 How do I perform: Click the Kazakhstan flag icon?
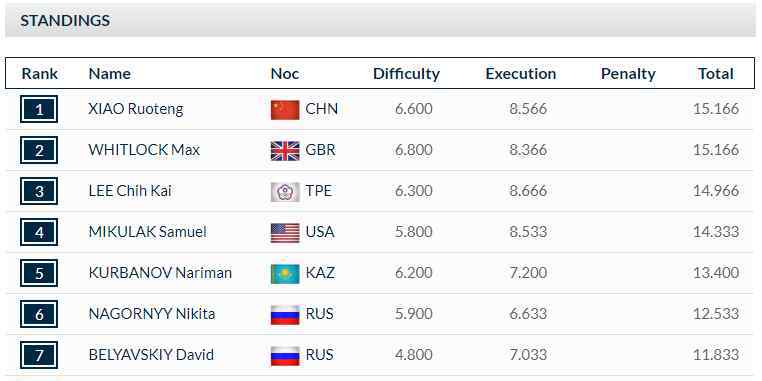tap(285, 274)
